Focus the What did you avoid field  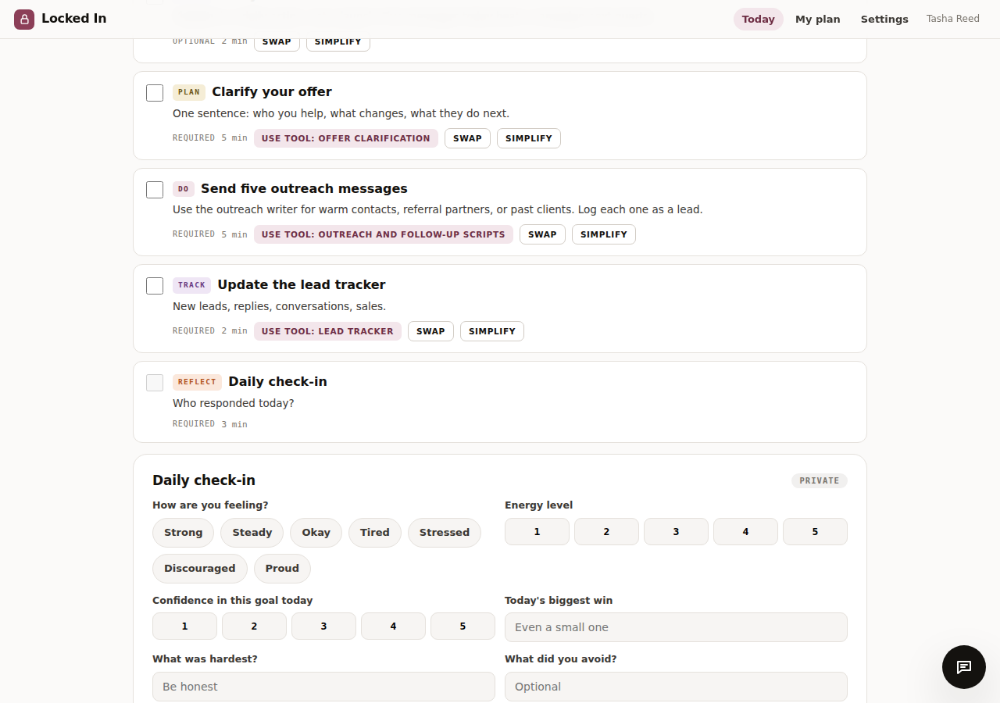[676, 687]
